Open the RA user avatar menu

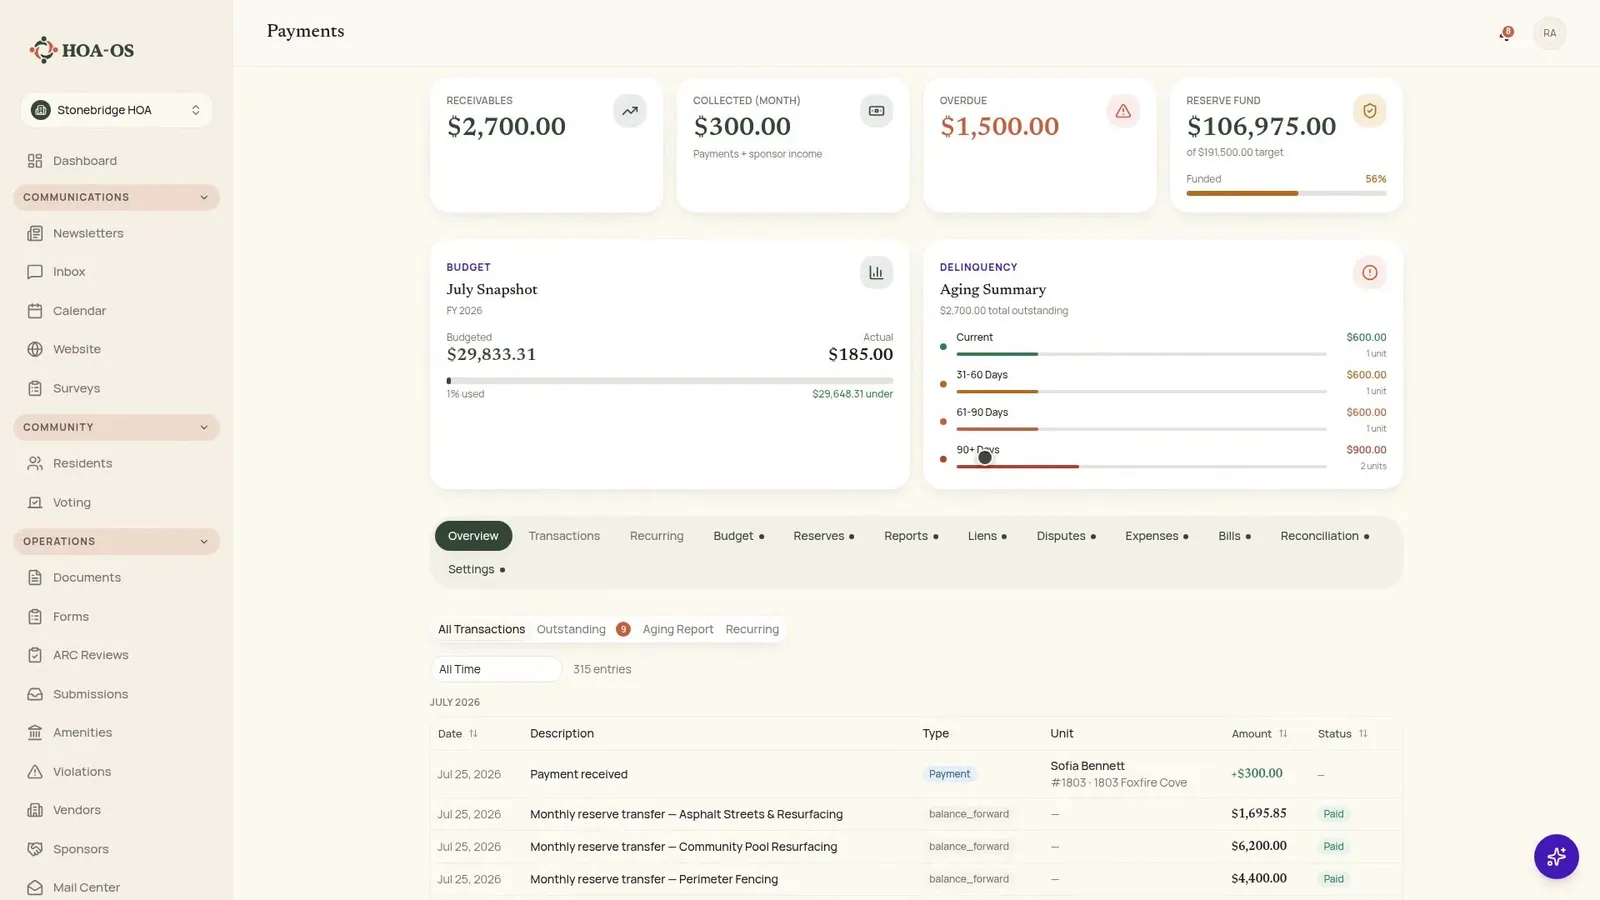[x=1549, y=33]
